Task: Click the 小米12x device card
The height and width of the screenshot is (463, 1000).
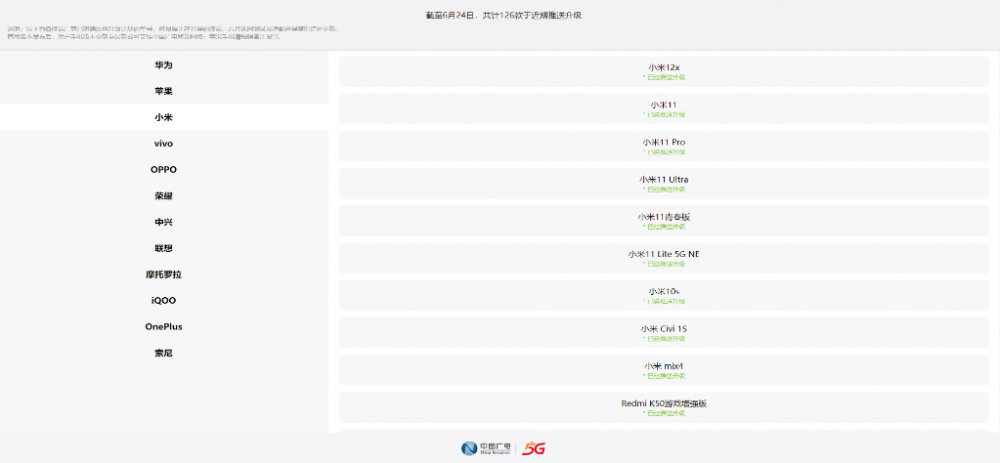Action: (664, 71)
